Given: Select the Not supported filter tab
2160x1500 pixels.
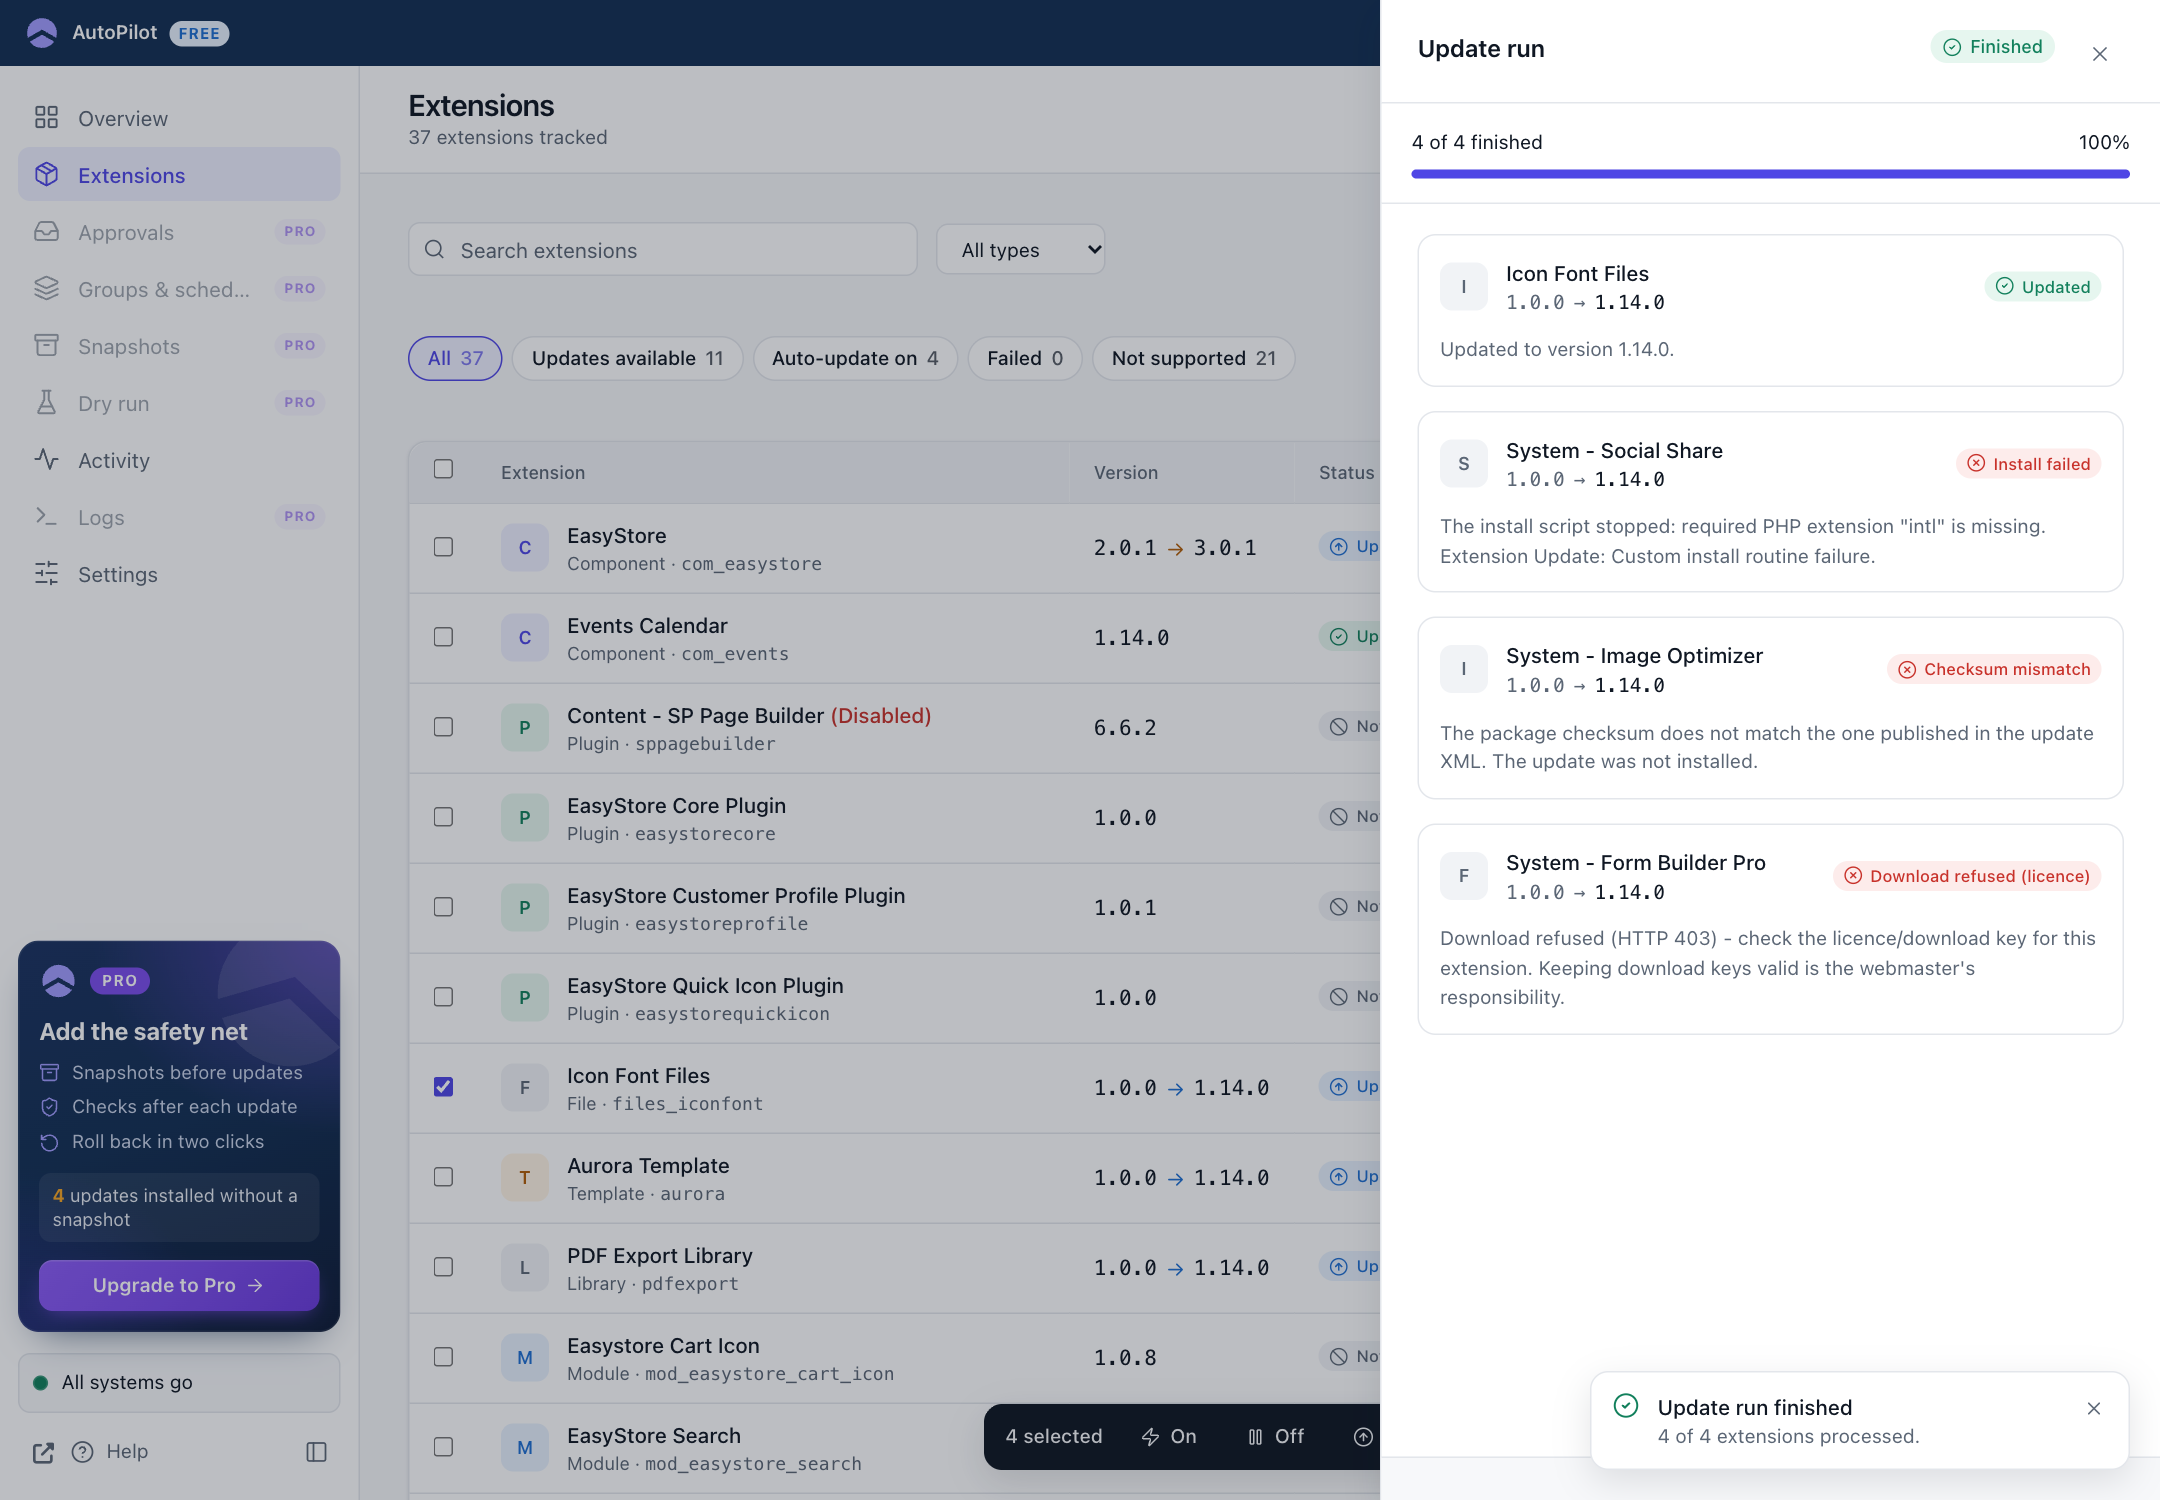Looking at the screenshot, I should (x=1193, y=359).
